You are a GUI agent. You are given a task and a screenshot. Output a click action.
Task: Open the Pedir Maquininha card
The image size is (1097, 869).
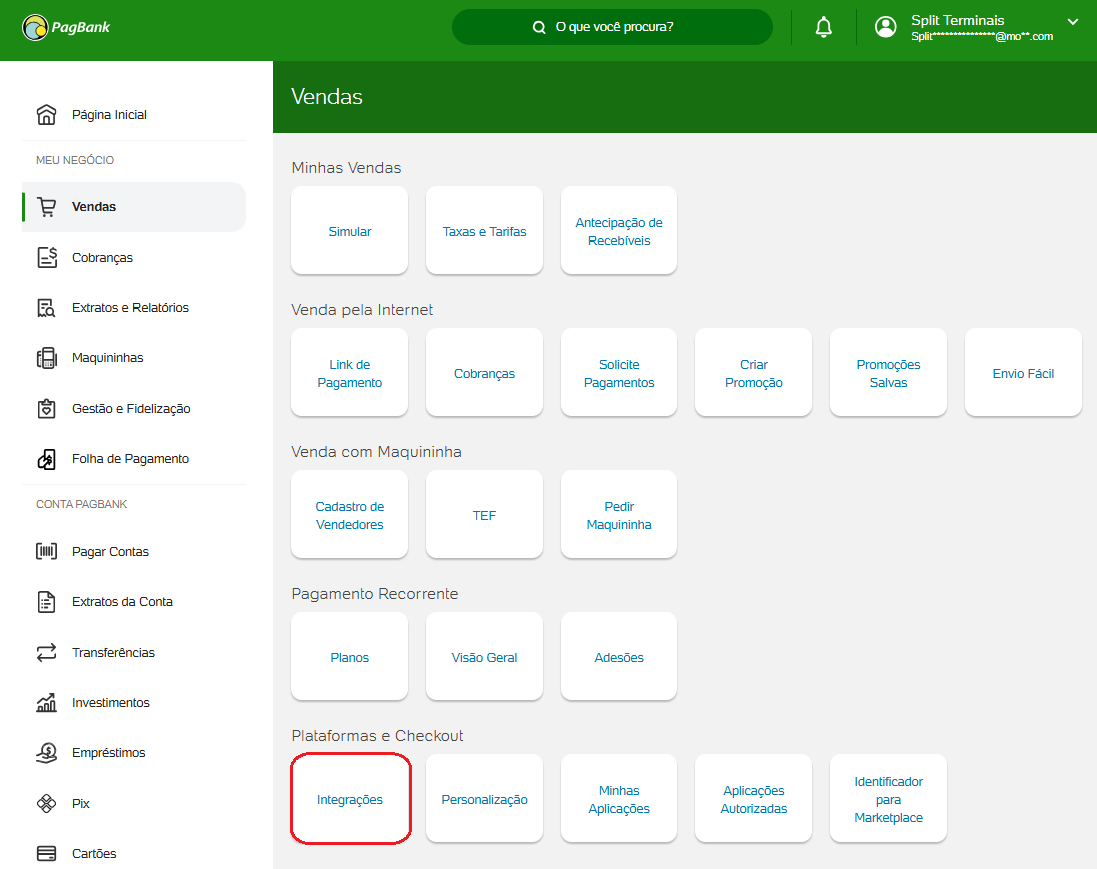coord(618,515)
